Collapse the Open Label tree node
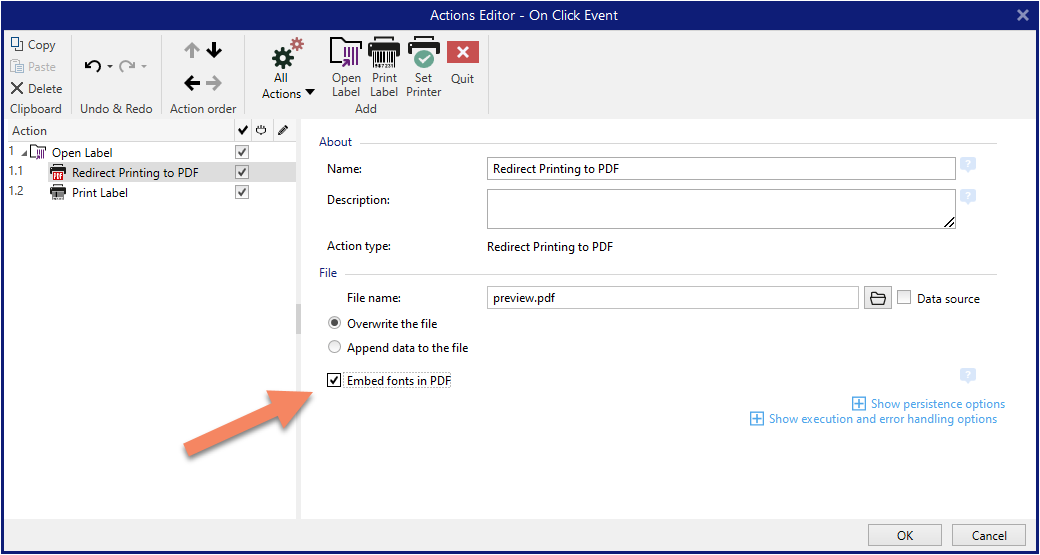Image resolution: width=1040 pixels, height=555 pixels. pyautogui.click(x=25, y=153)
